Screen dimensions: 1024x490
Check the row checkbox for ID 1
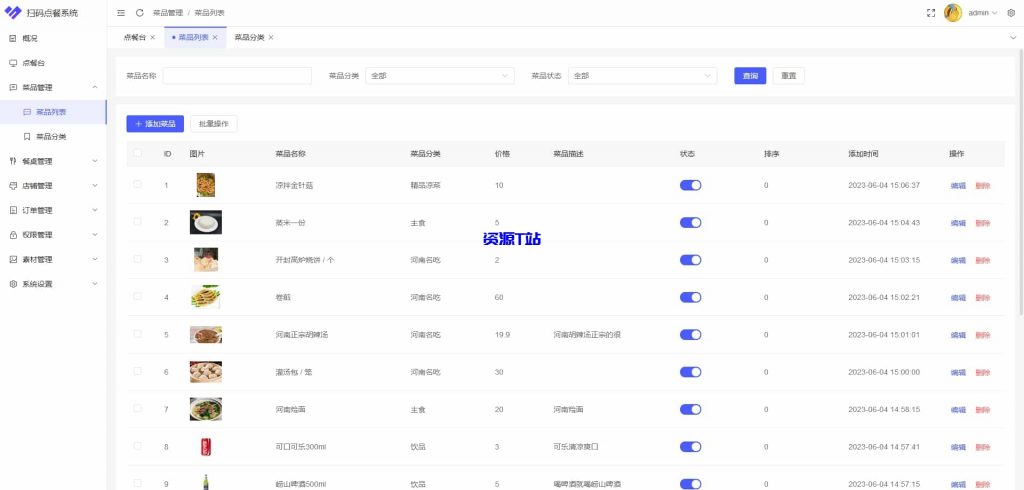click(x=137, y=184)
